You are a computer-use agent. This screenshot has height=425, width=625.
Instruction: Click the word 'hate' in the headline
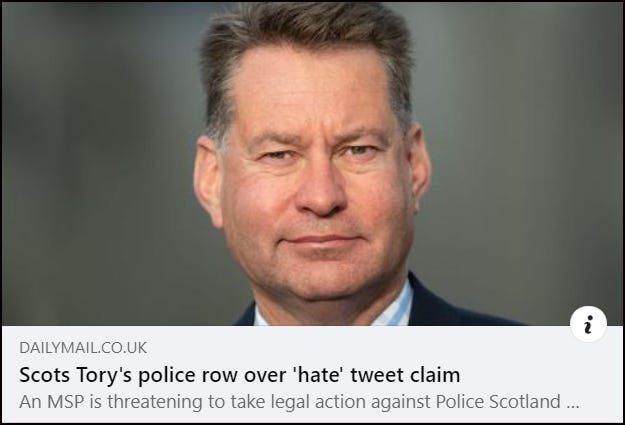coord(318,374)
